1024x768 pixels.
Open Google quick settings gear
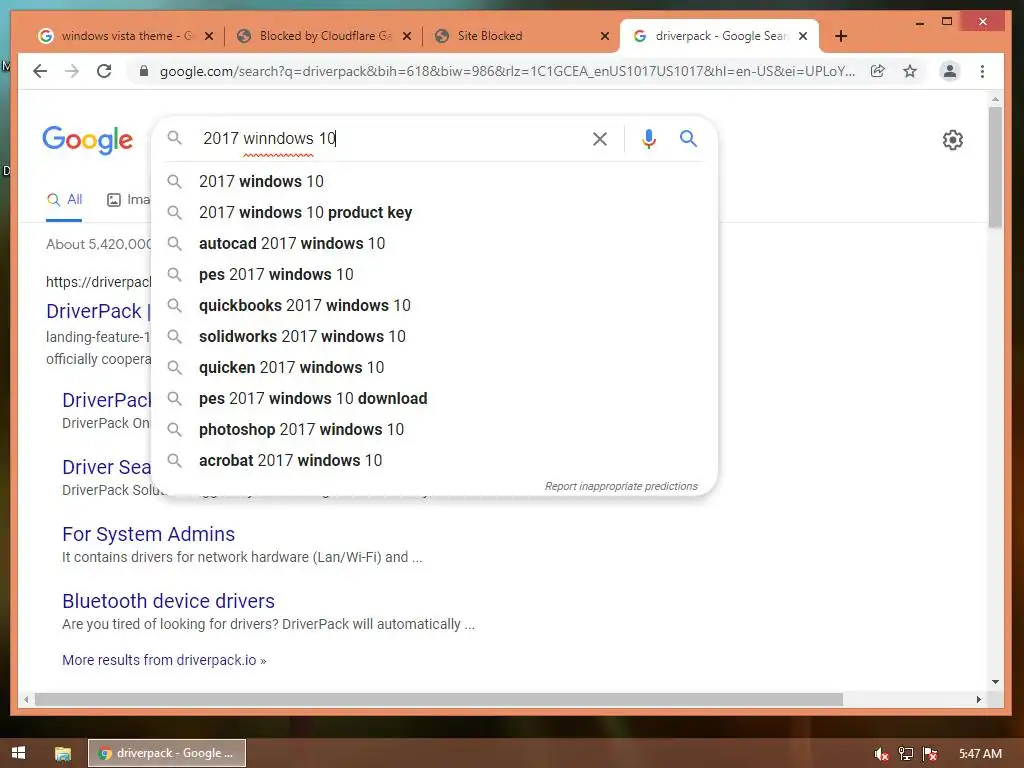click(953, 139)
